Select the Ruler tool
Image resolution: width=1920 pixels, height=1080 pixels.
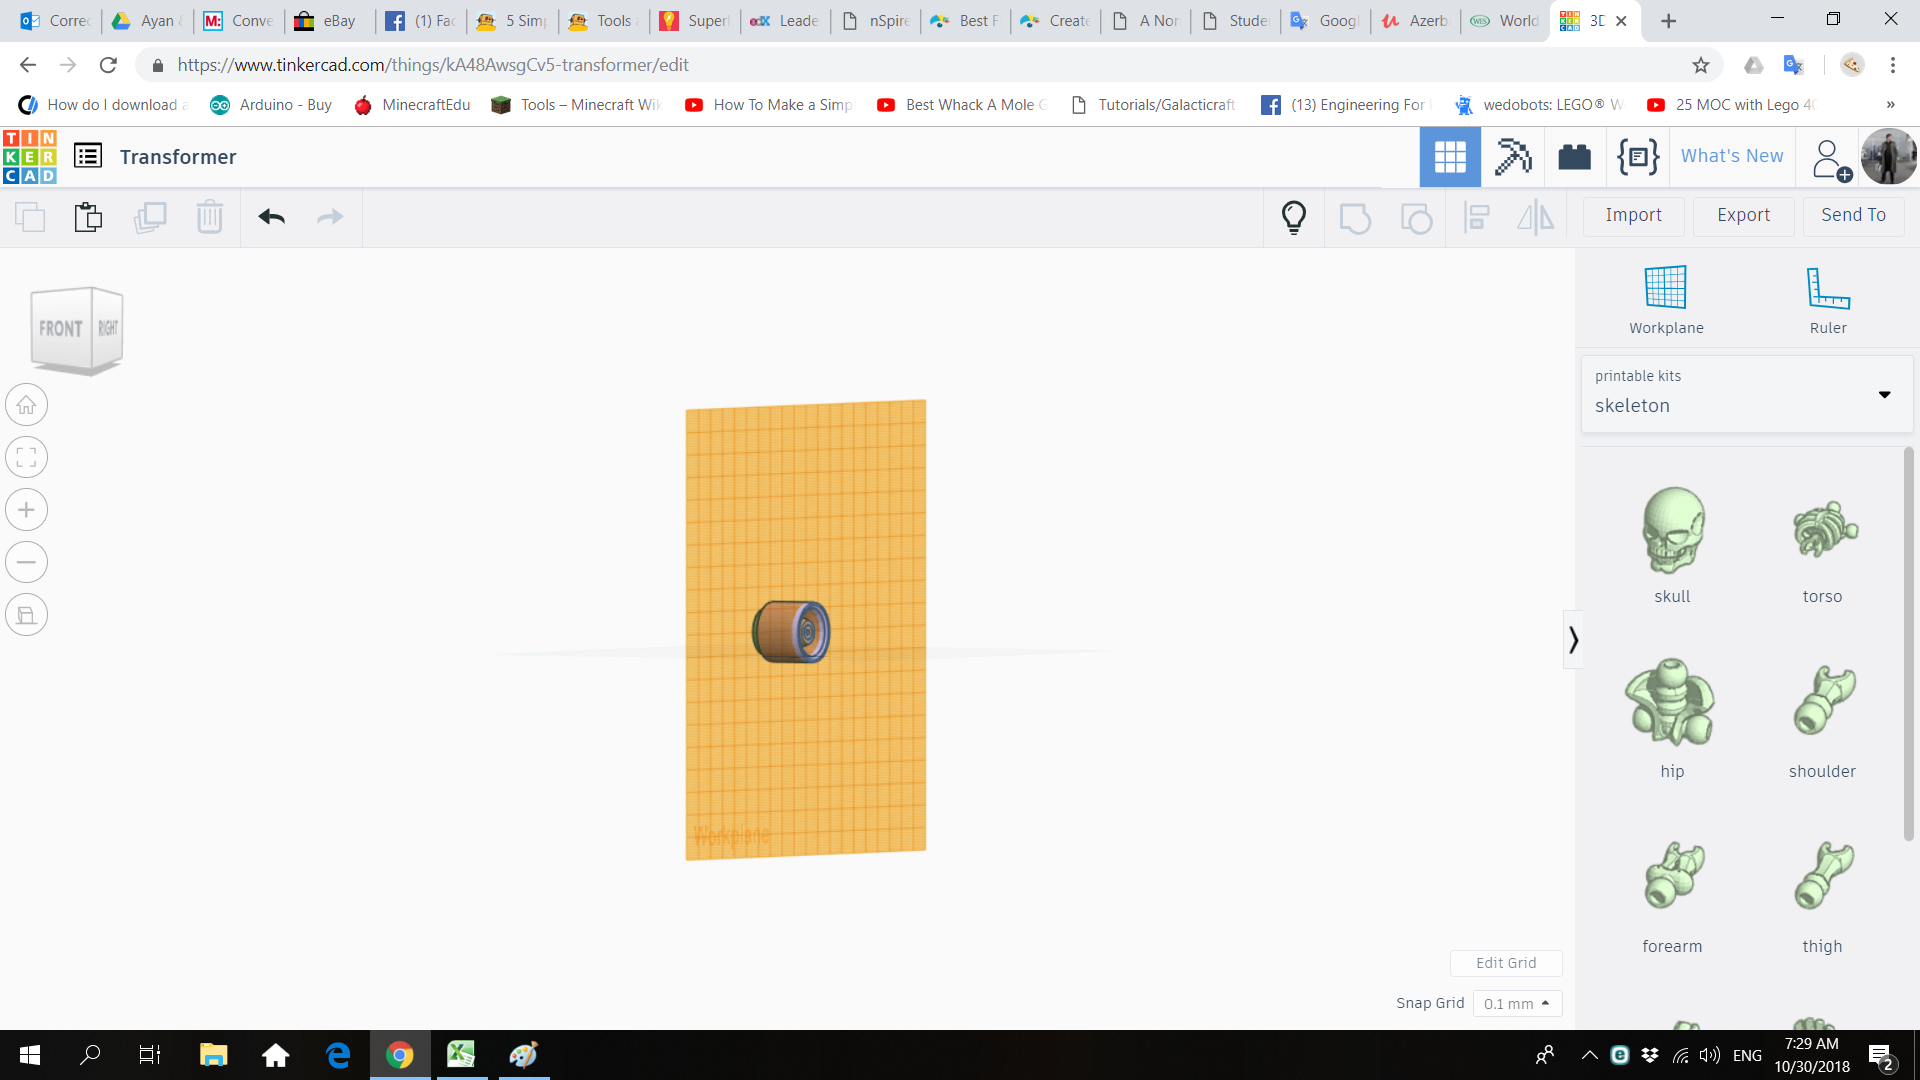(x=1827, y=297)
